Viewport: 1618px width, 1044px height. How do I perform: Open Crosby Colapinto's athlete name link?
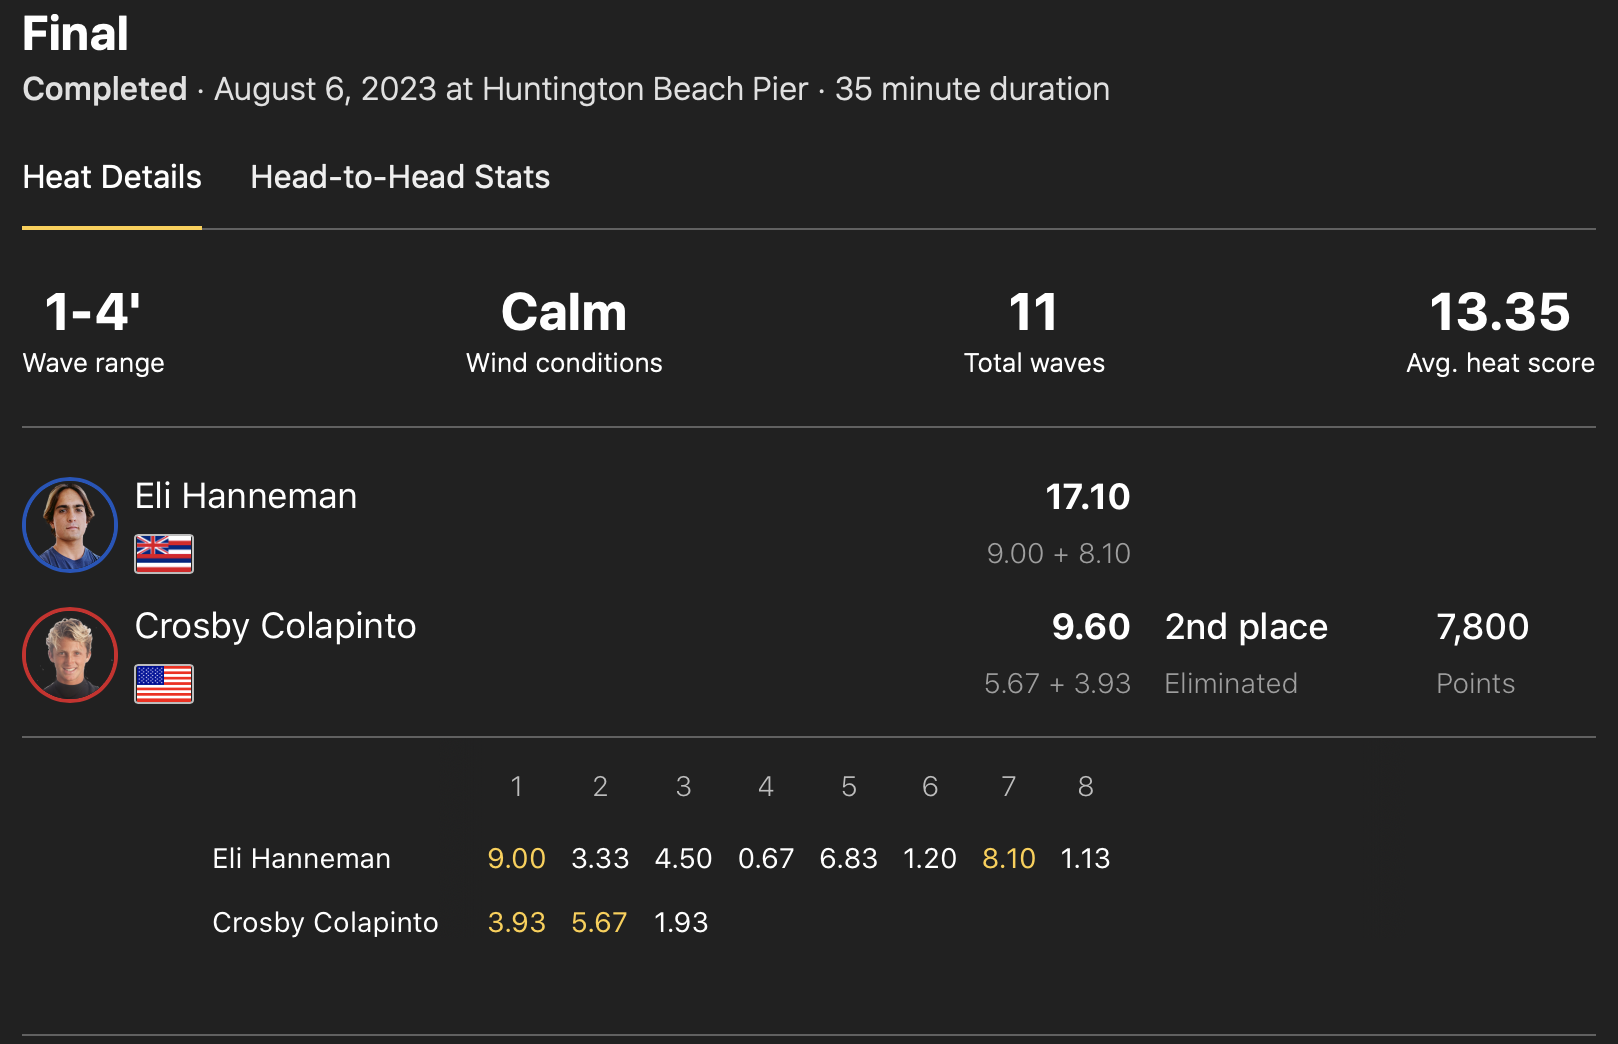click(x=275, y=626)
